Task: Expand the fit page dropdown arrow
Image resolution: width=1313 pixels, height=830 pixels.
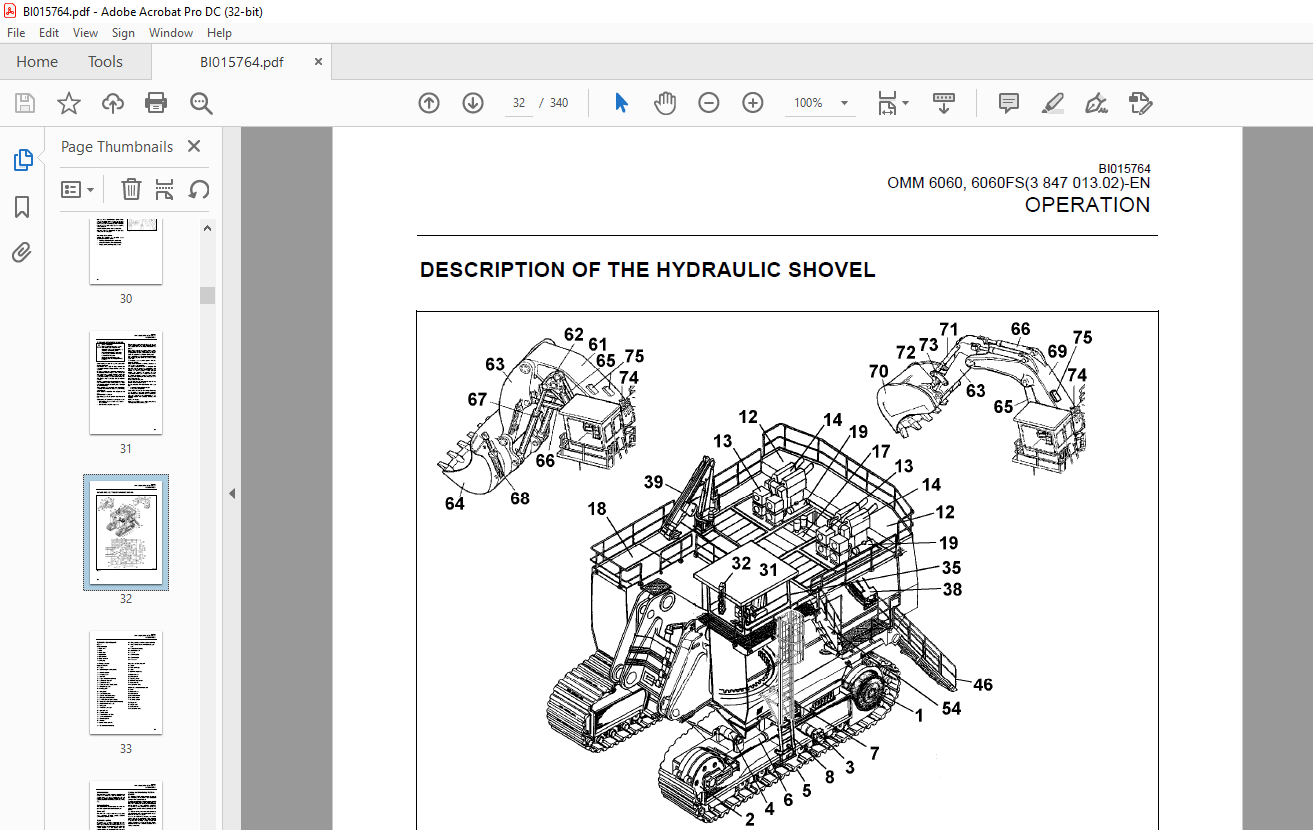Action: 905,103
